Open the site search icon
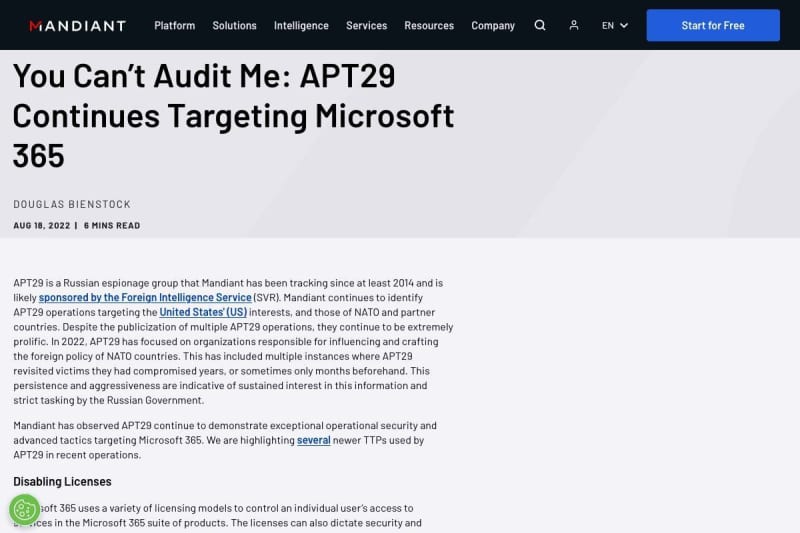Viewport: 800px width, 533px height. (540, 25)
